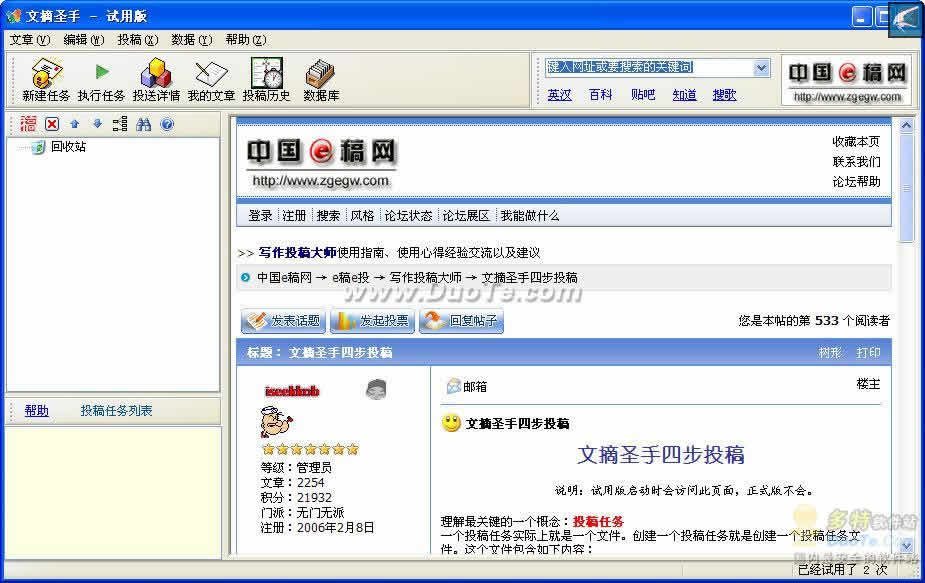Click the red X delete icon in left panel
Screen dimensions: 925x583
[x=52, y=124]
